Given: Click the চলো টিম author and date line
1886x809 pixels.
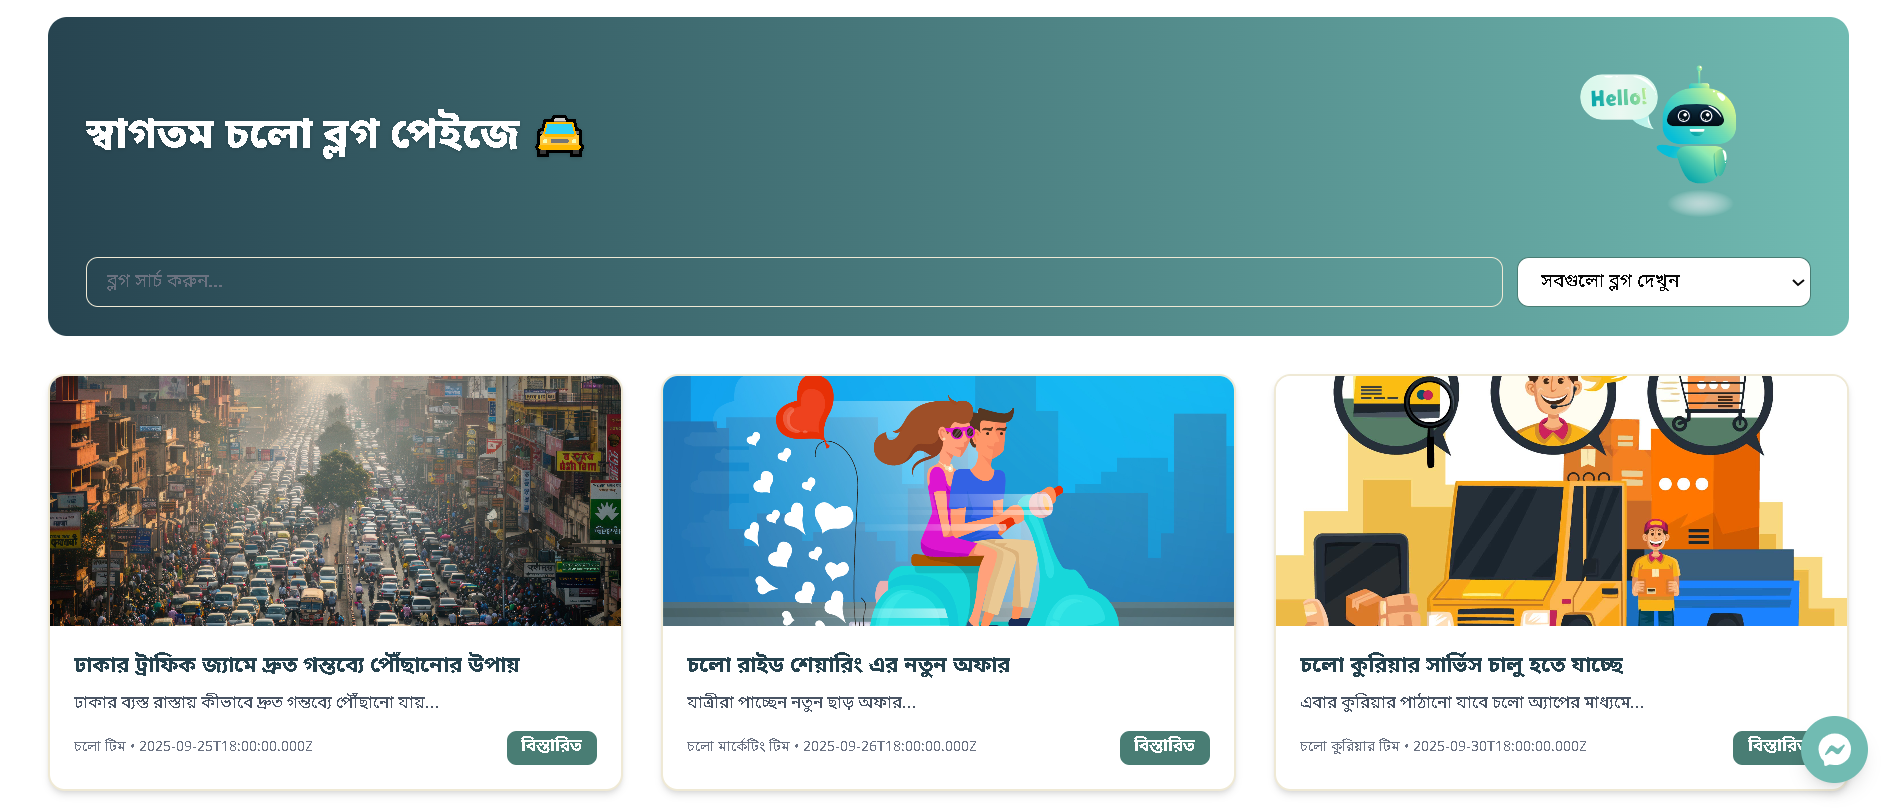Looking at the screenshot, I should coord(193,746).
